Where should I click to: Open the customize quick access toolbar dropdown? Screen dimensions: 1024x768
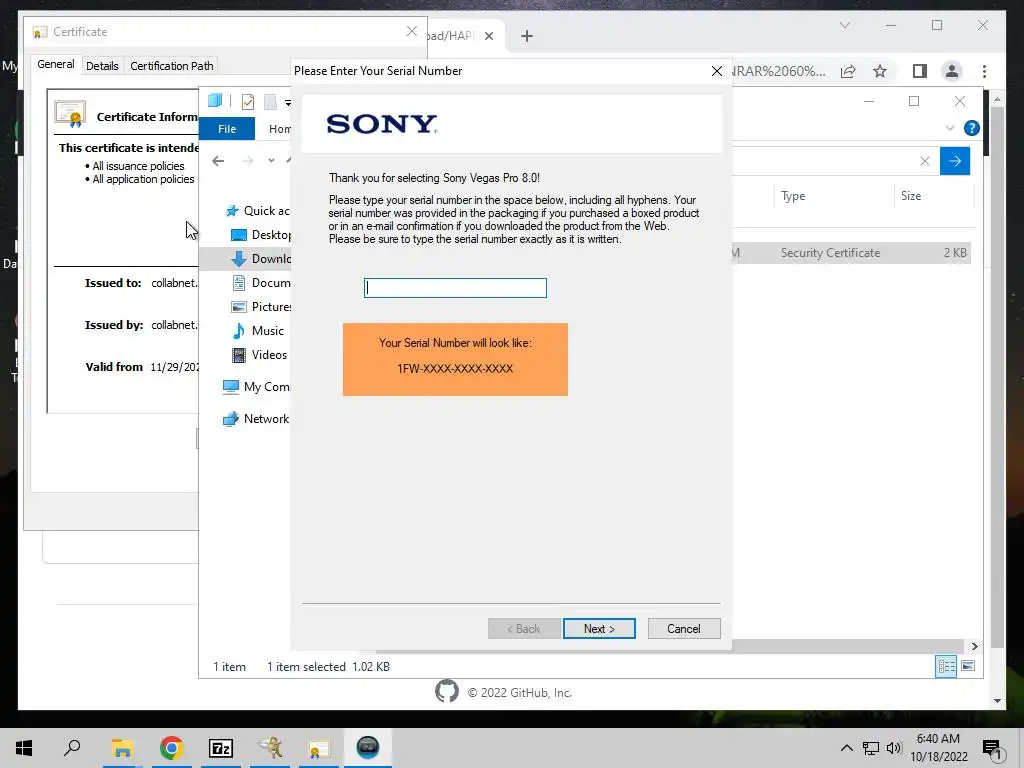click(x=287, y=103)
